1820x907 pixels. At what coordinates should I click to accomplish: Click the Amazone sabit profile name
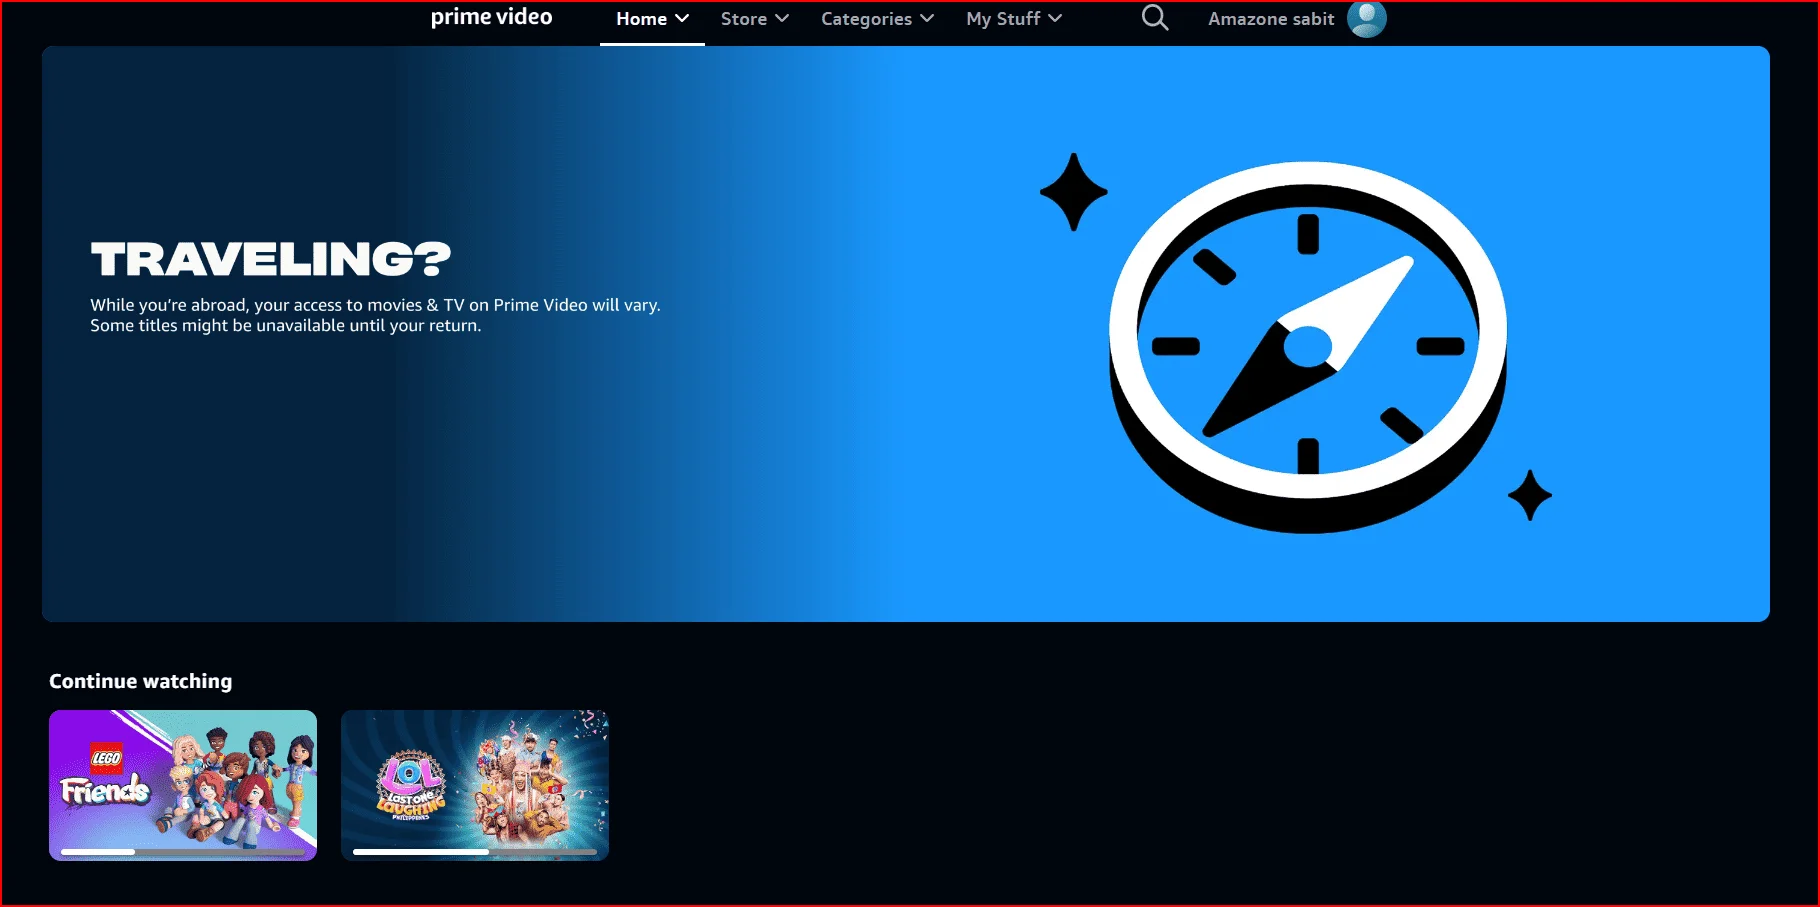[1271, 19]
